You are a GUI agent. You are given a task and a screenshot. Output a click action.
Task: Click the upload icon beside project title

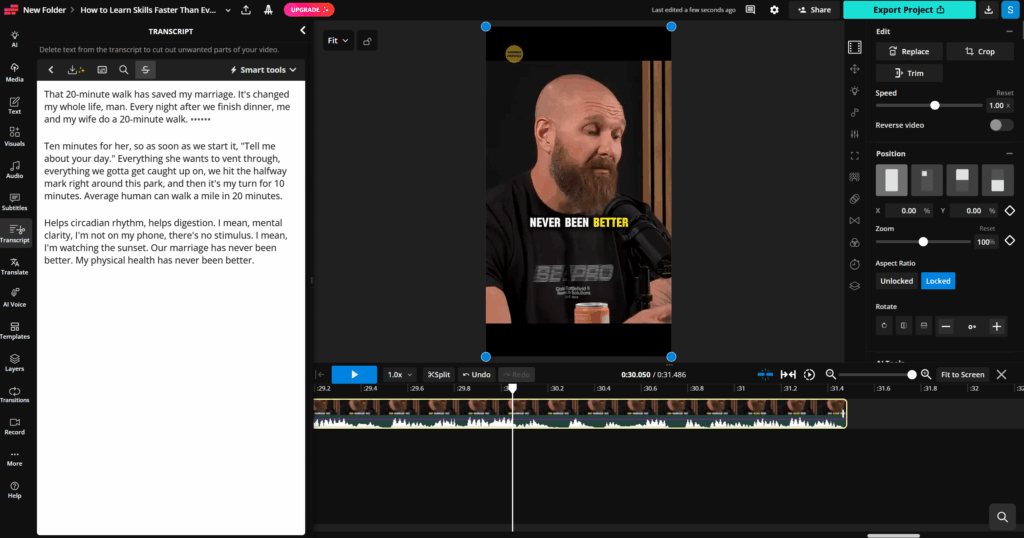pos(246,10)
